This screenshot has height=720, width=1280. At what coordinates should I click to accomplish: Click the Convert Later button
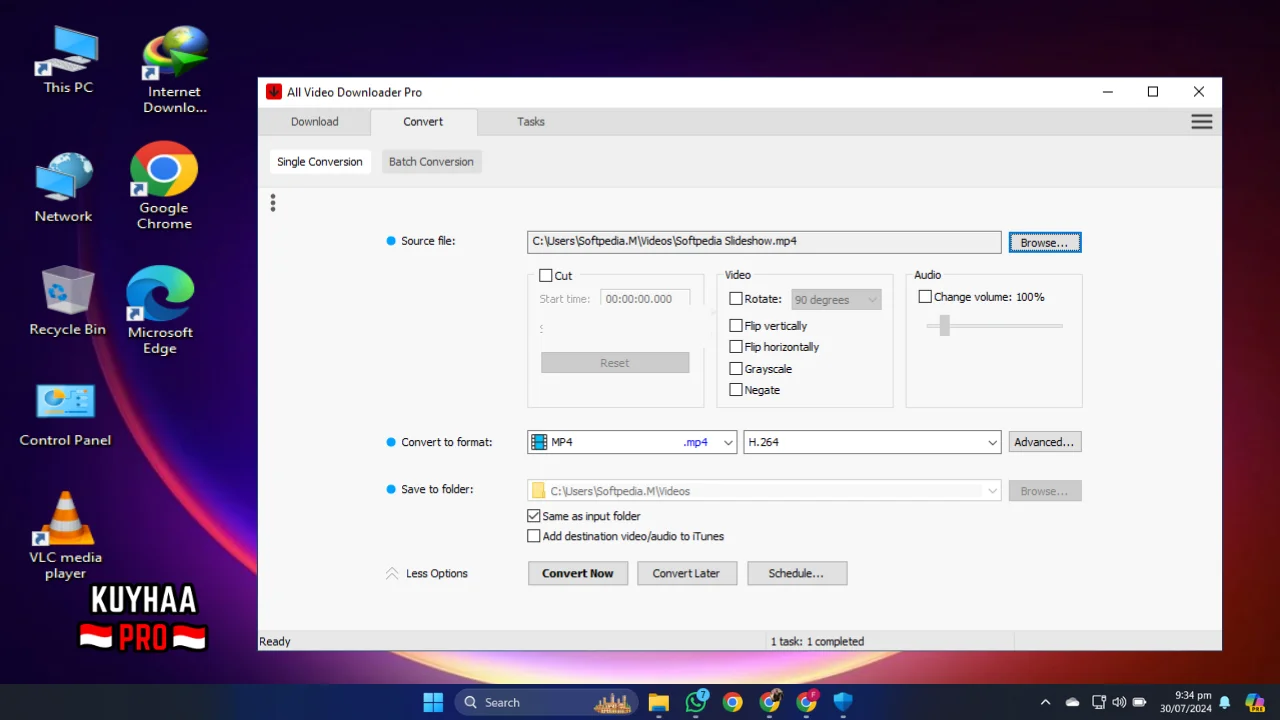(x=686, y=573)
